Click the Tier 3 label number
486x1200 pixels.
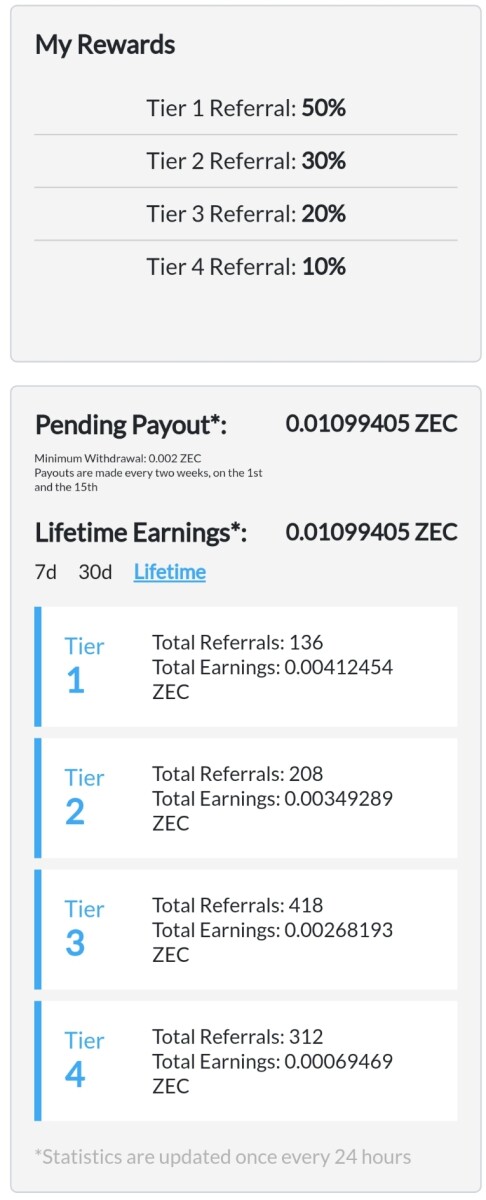coord(75,944)
